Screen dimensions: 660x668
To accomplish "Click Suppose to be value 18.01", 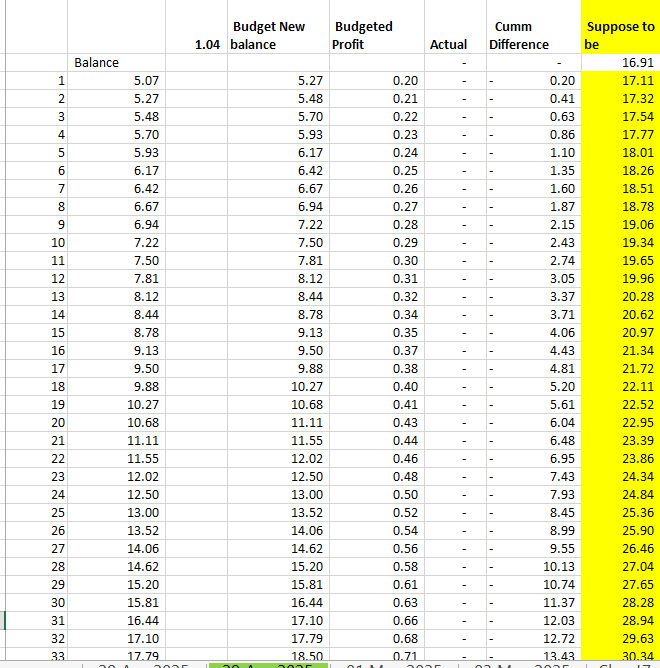I will tap(620, 153).
